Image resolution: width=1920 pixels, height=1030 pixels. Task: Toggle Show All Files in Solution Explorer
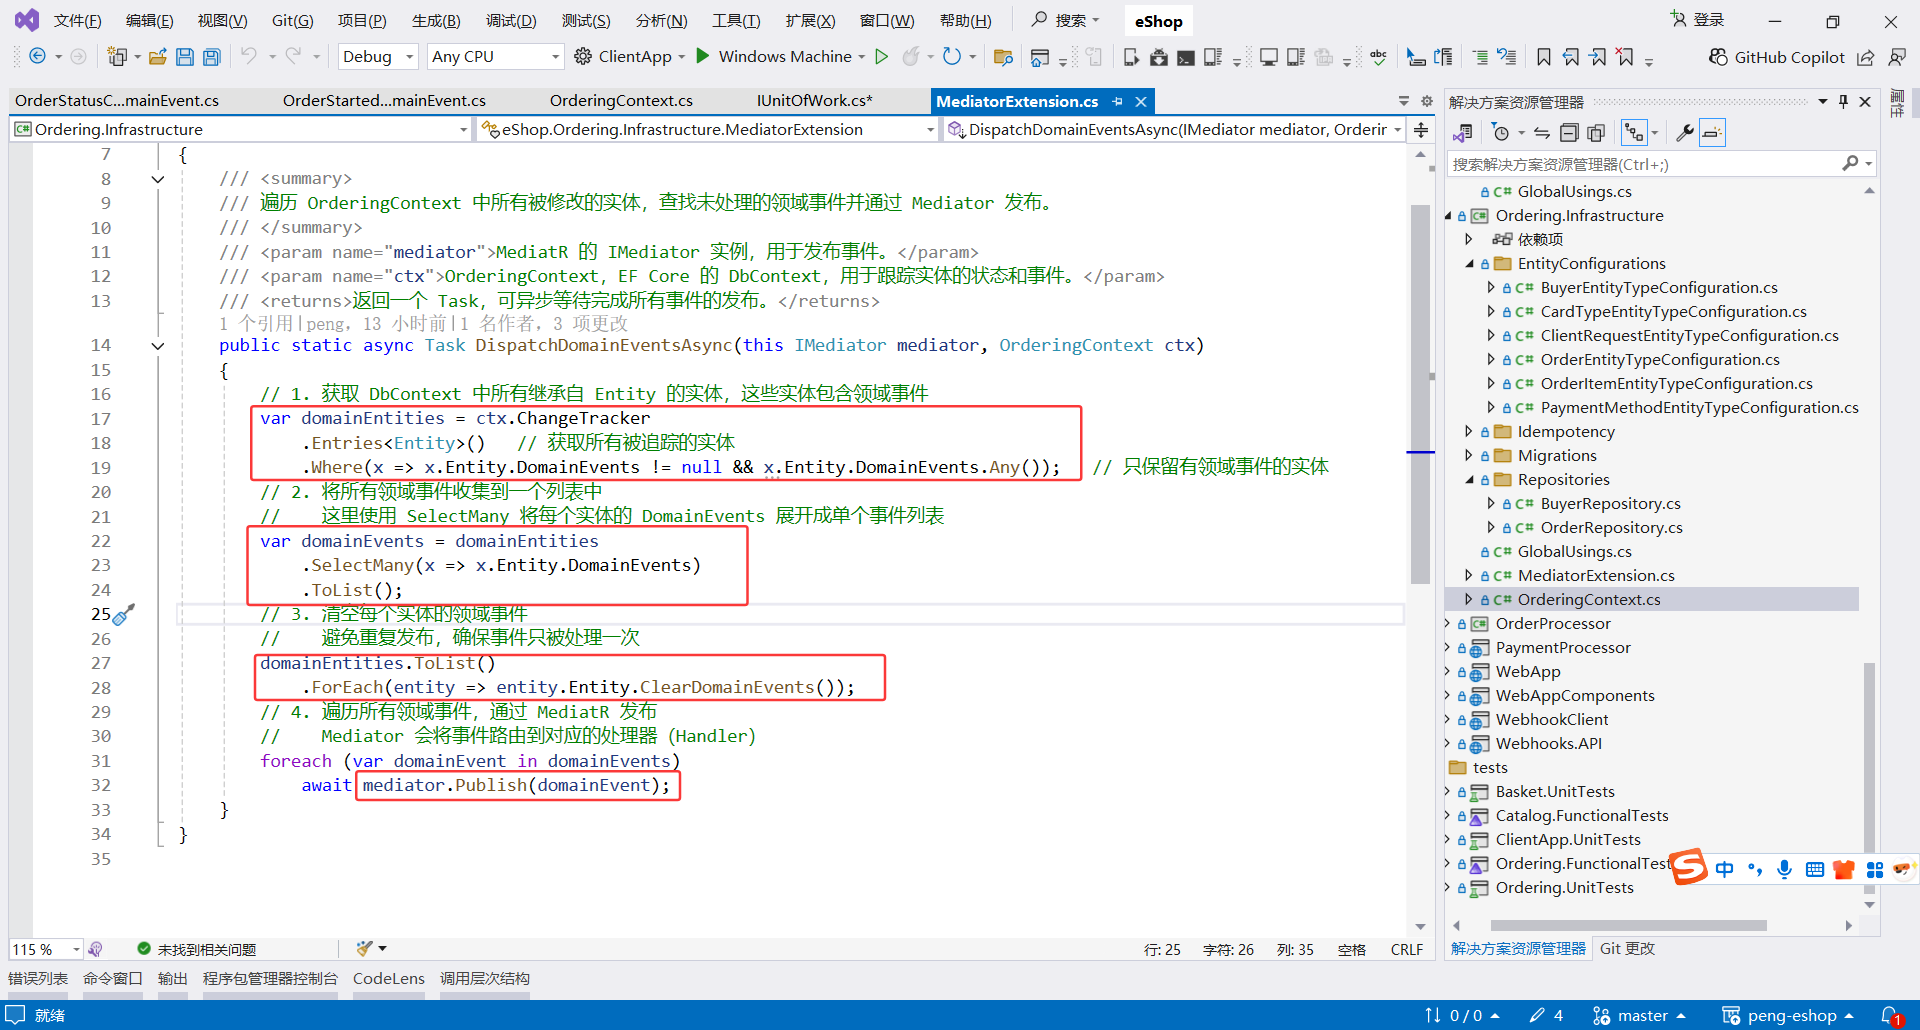coord(1596,133)
